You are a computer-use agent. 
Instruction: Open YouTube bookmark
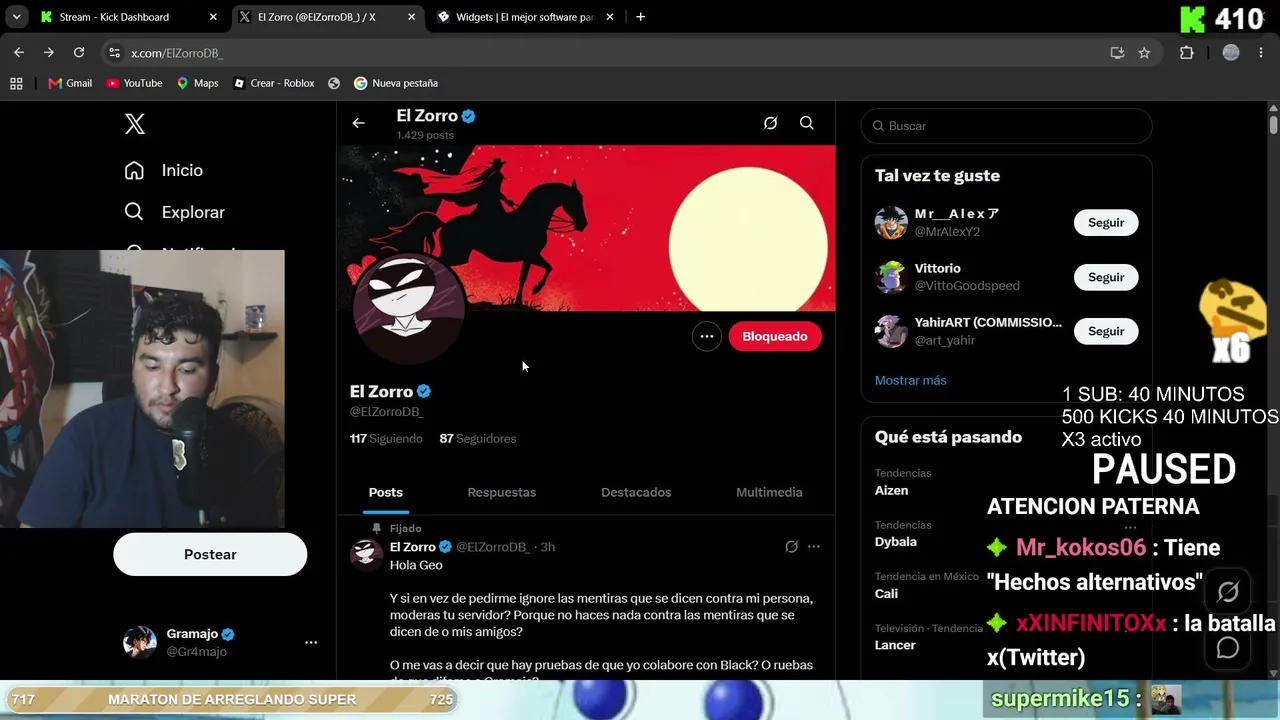click(134, 83)
